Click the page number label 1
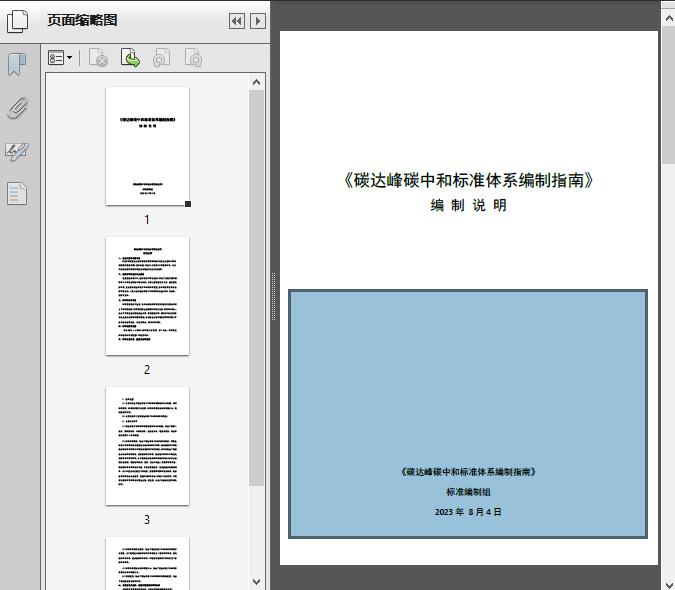The width and height of the screenshot is (675, 590). [147, 219]
